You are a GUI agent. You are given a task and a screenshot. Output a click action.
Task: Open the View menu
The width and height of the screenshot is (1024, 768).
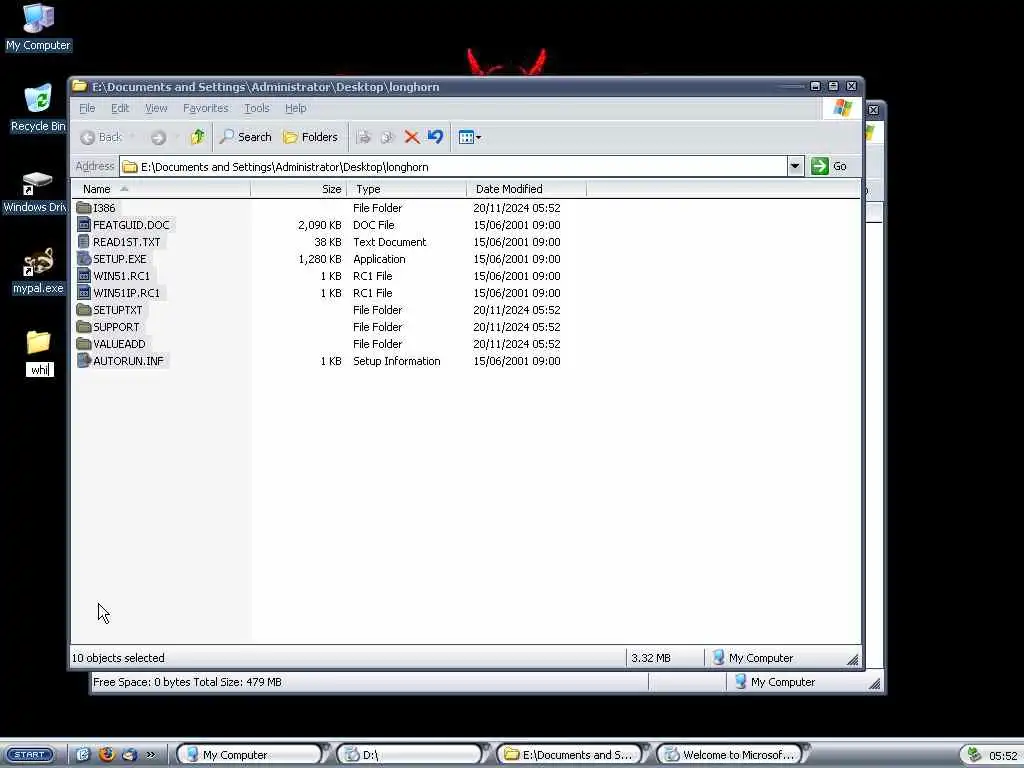156,108
